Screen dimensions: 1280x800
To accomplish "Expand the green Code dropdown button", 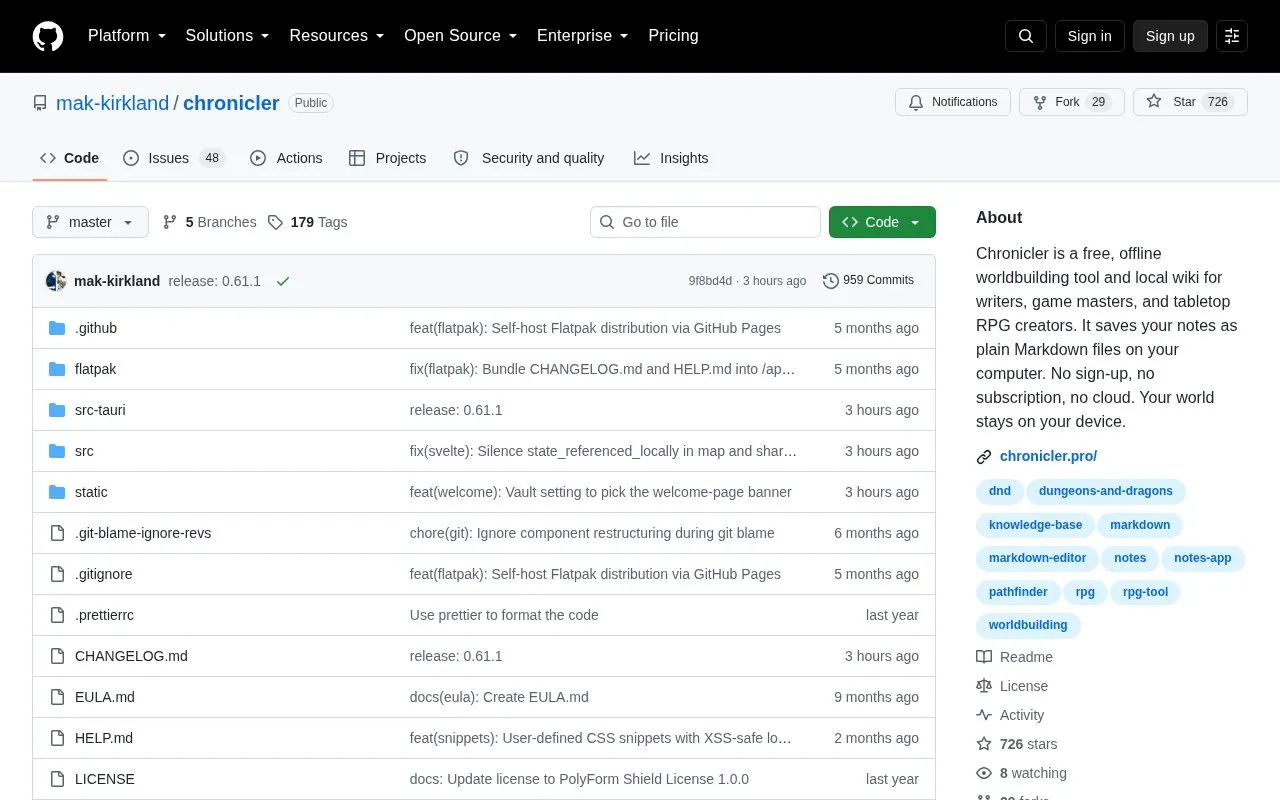I will click(882, 222).
